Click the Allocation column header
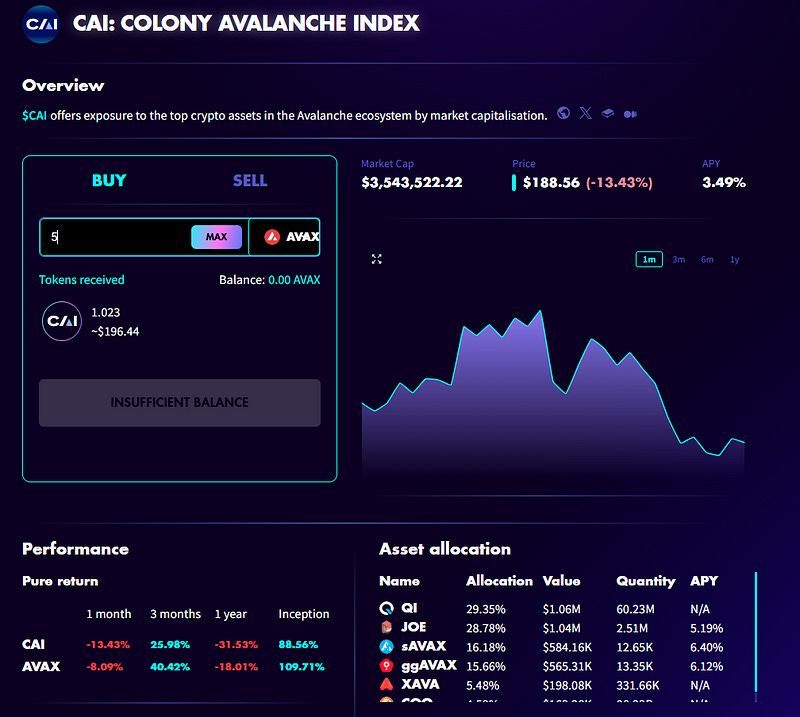The image size is (800, 717). pyautogui.click(x=499, y=581)
